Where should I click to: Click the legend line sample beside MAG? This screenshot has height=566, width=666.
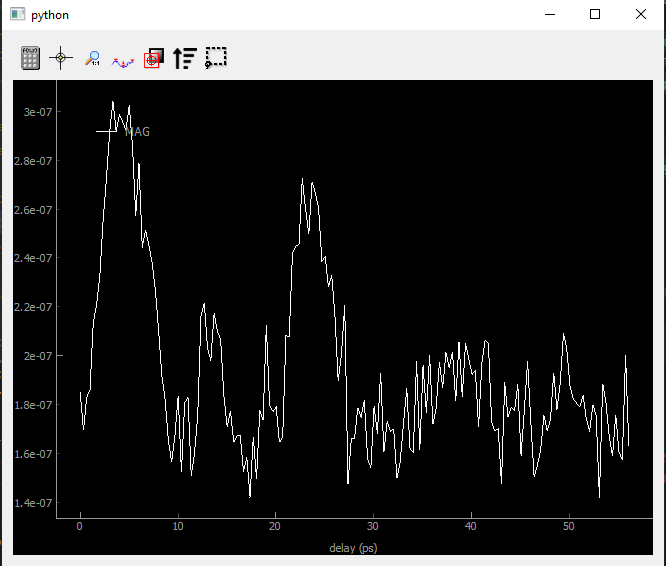click(x=106, y=131)
